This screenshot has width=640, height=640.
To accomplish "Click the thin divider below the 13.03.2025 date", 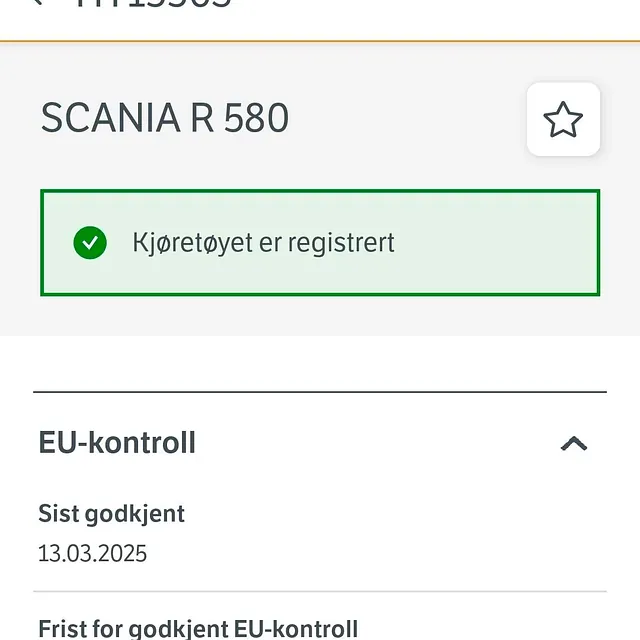I will click(320, 591).
